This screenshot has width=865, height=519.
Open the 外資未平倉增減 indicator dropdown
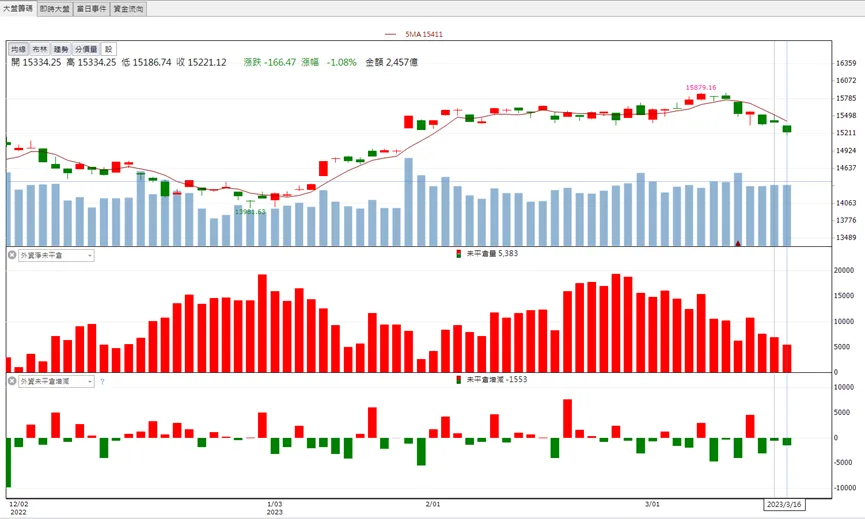coord(56,381)
